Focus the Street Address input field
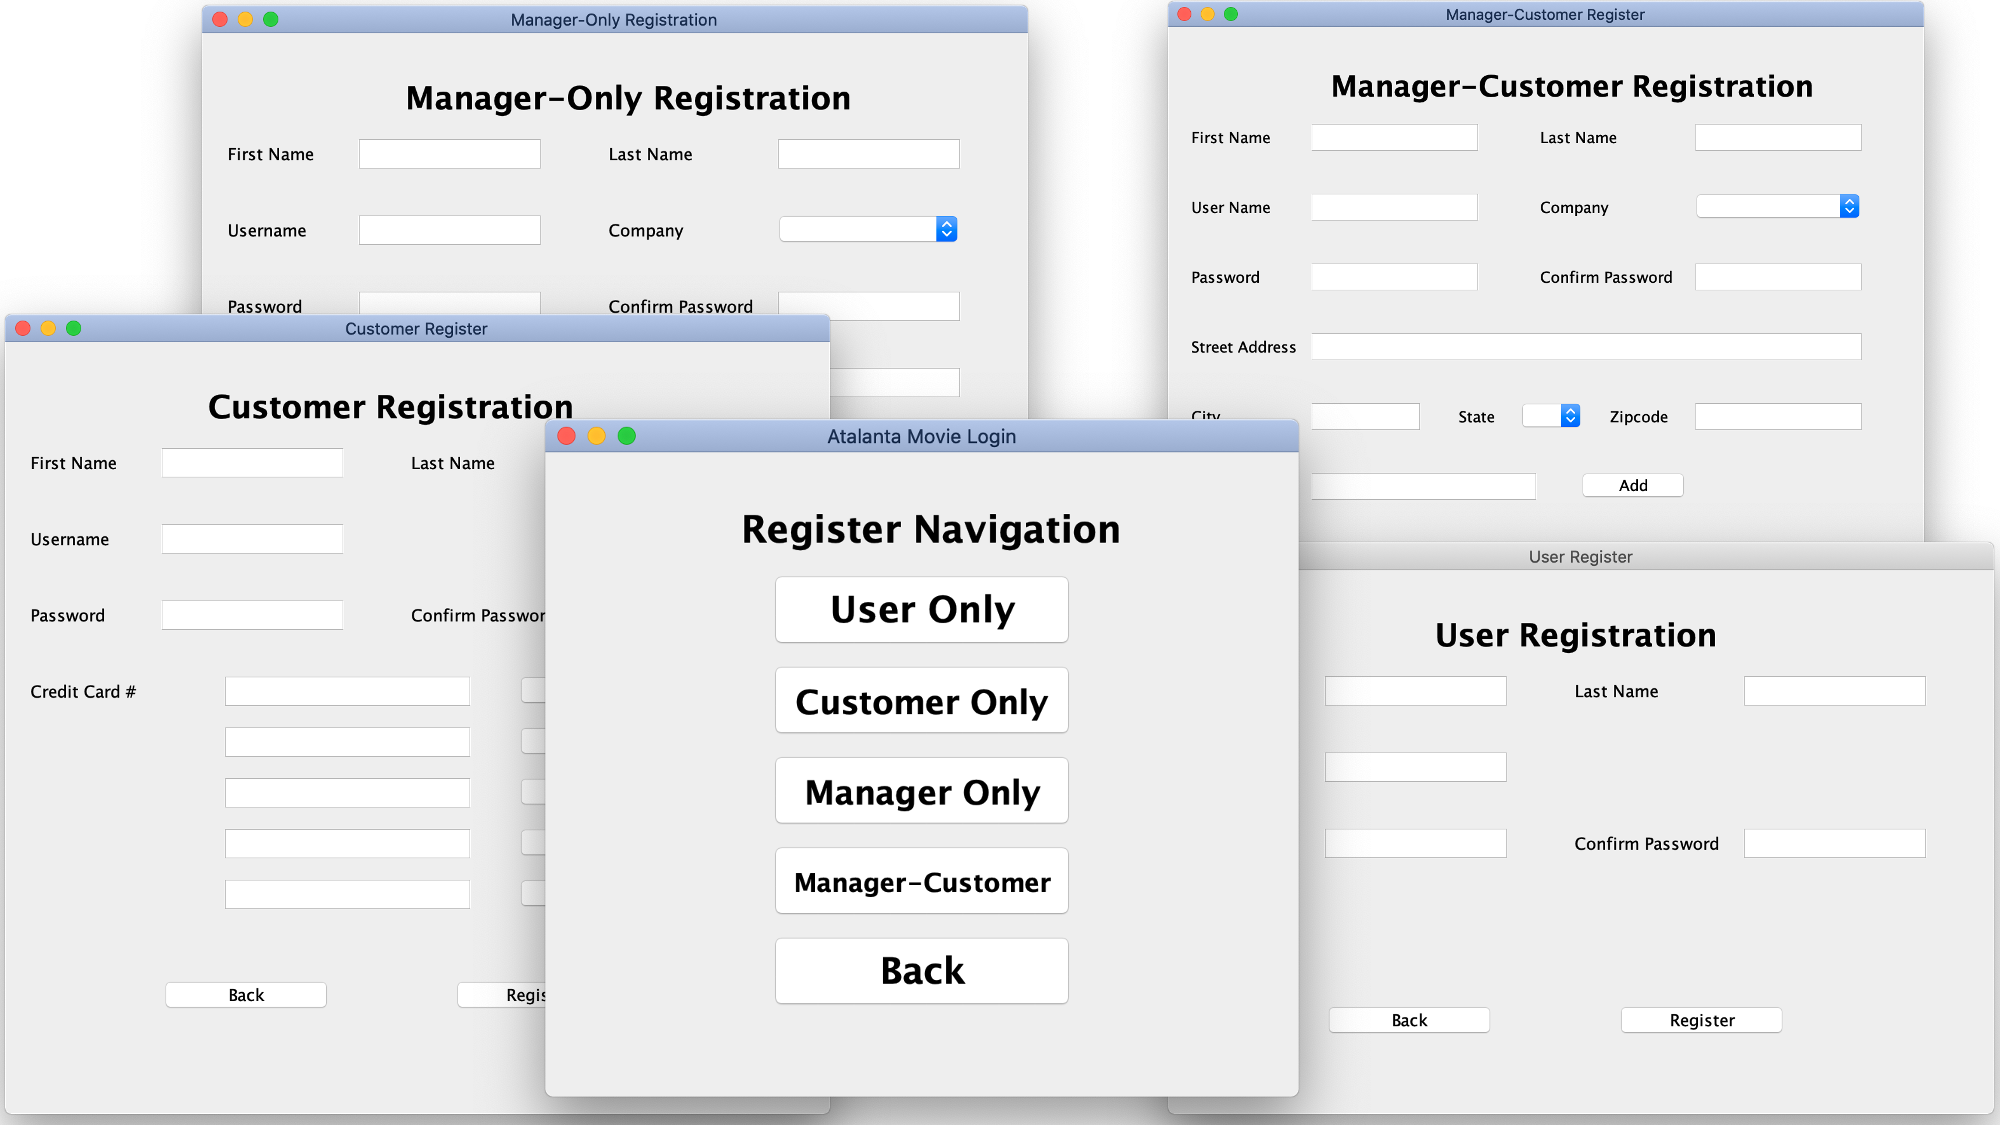This screenshot has height=1125, width=2000. 1585,347
